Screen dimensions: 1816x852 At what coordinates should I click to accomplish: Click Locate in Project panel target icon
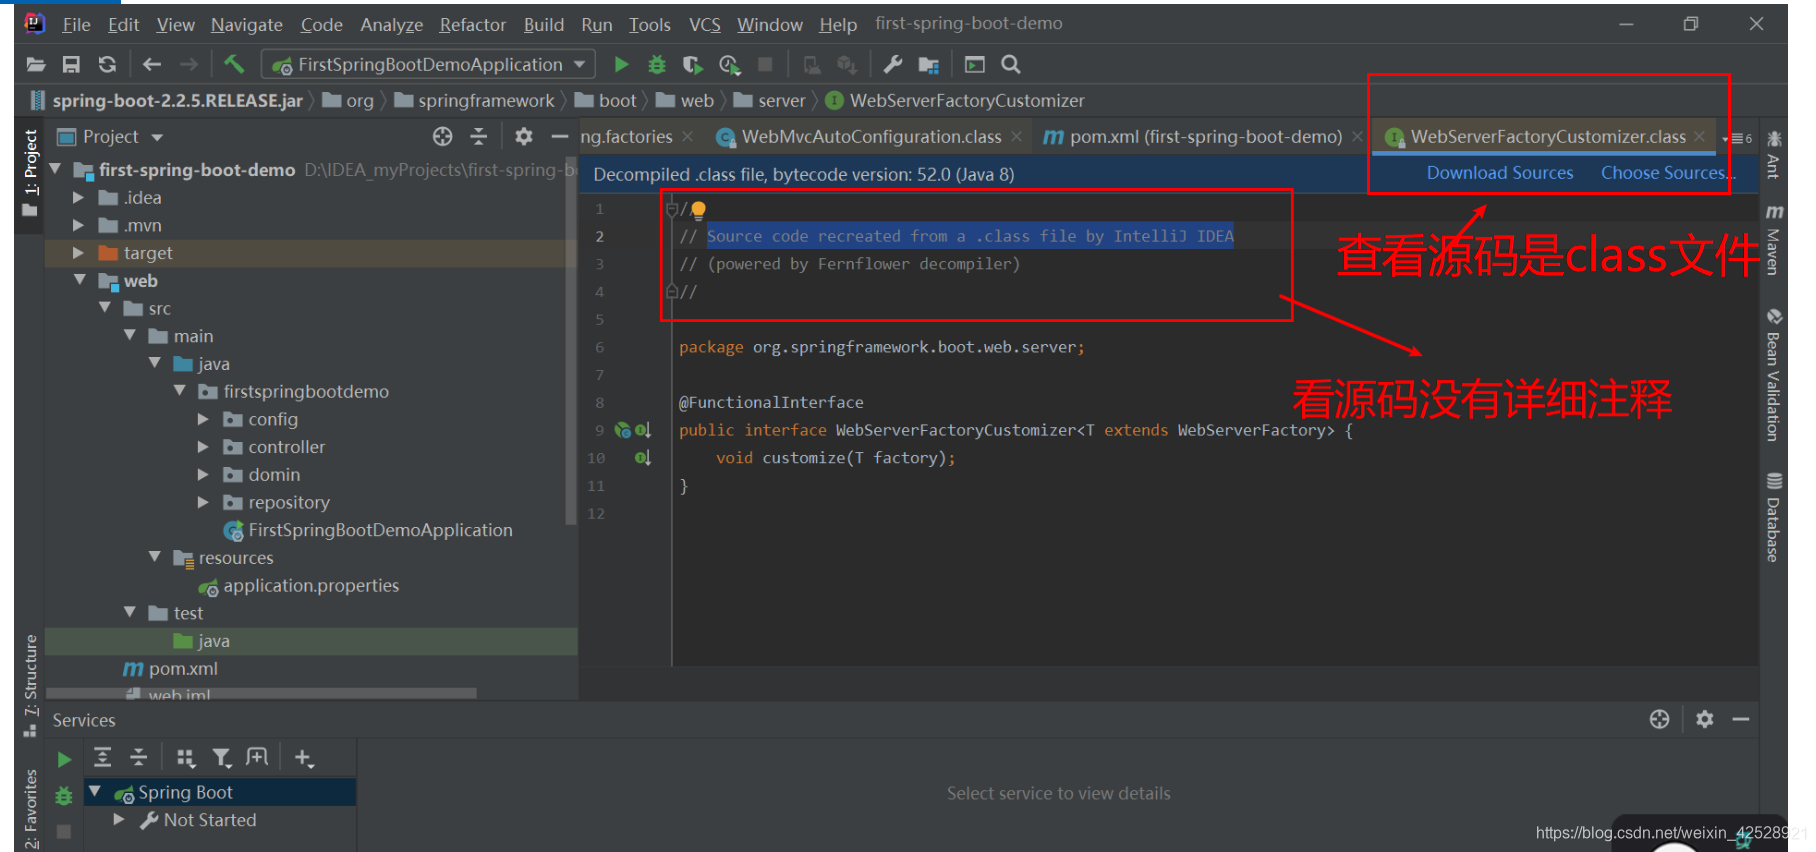(x=443, y=136)
